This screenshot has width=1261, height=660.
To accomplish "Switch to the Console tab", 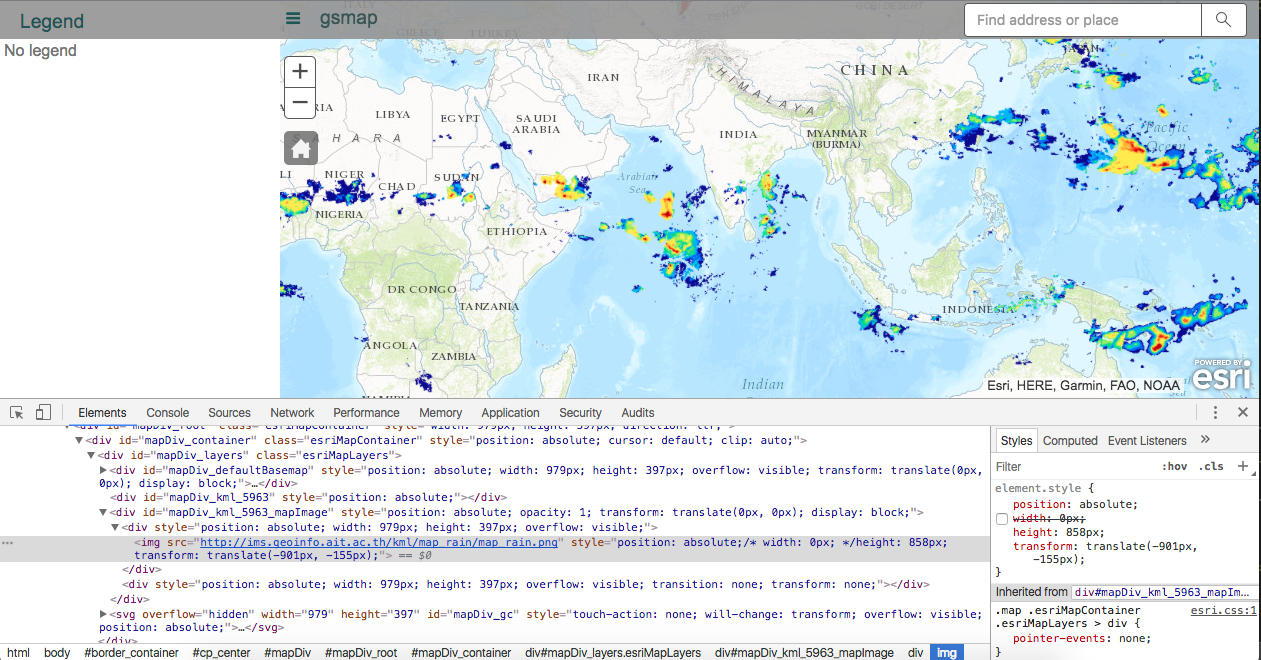I will (x=168, y=412).
